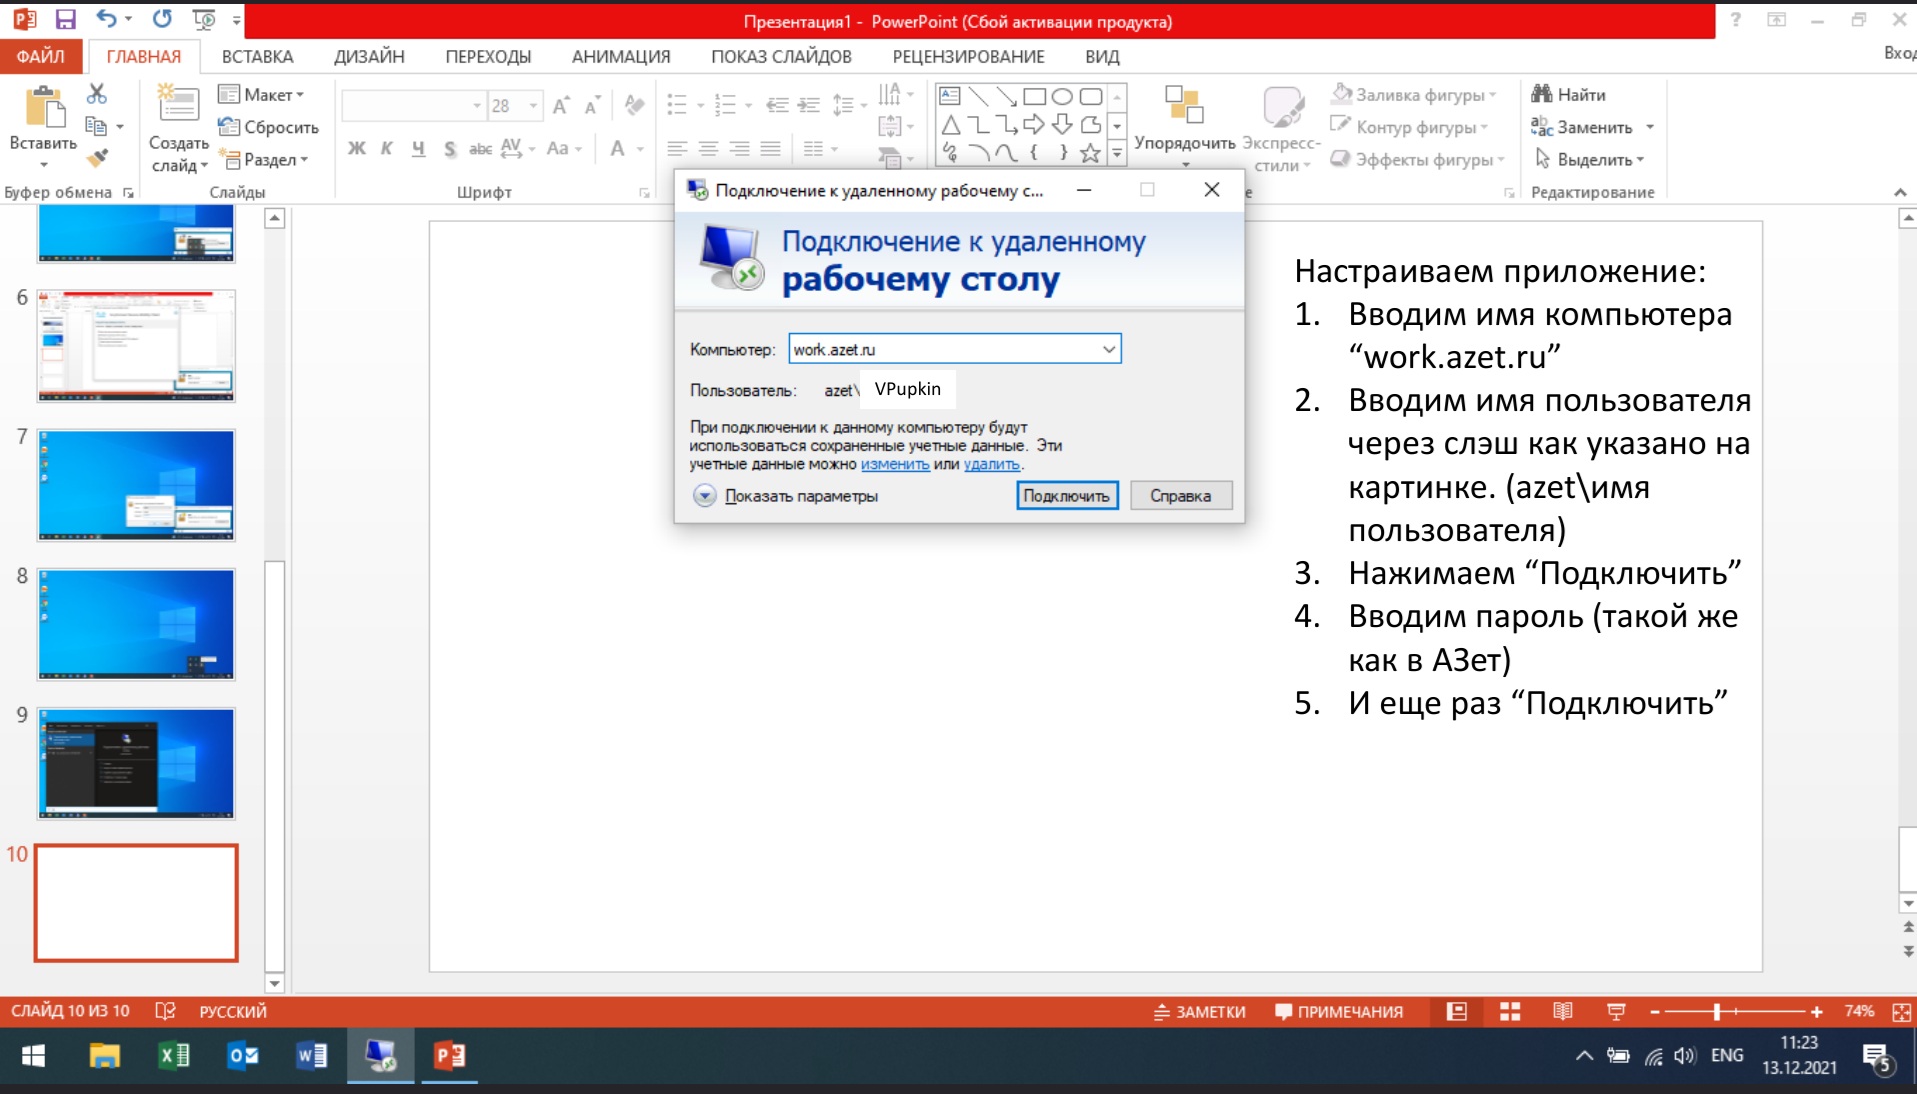Open Word from the Windows taskbar
Viewport: 1917px width, 1094px height.
pos(311,1056)
